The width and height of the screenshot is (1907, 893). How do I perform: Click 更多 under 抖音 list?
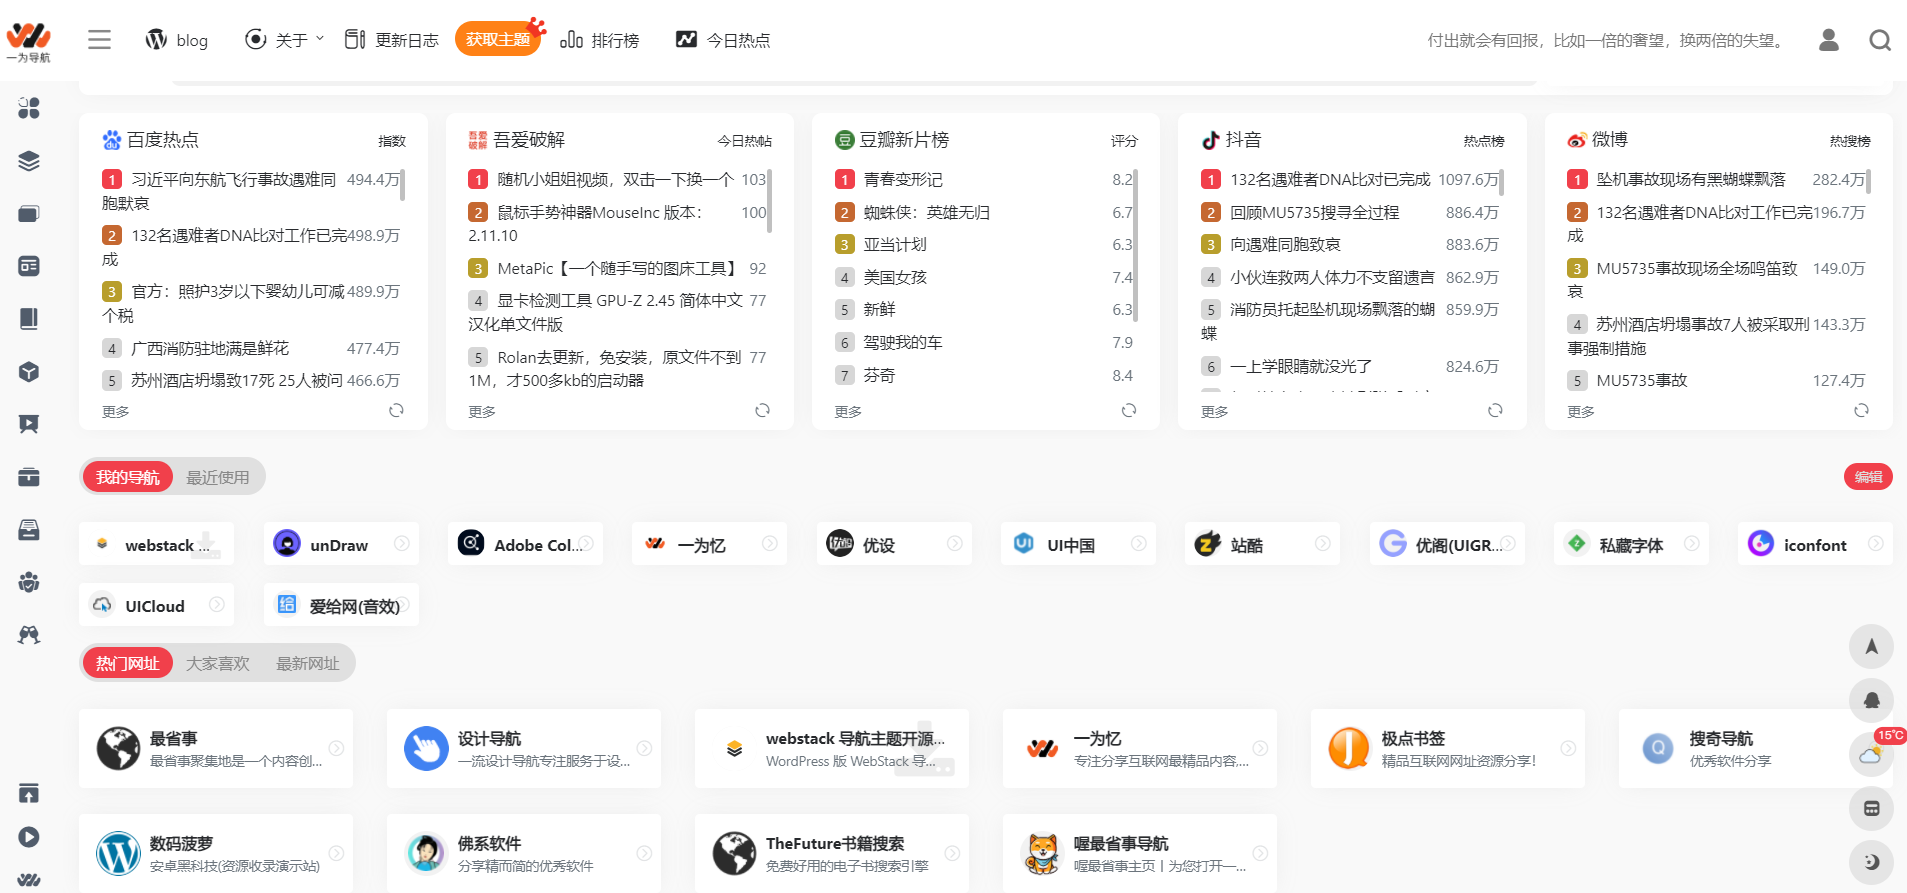(1214, 411)
